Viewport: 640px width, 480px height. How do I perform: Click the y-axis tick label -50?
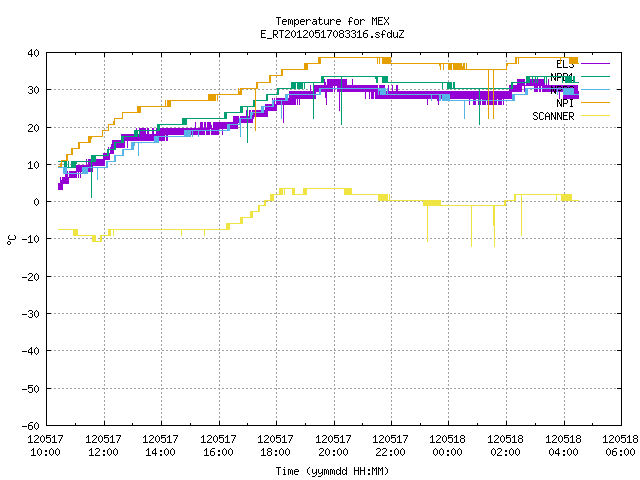(x=31, y=389)
